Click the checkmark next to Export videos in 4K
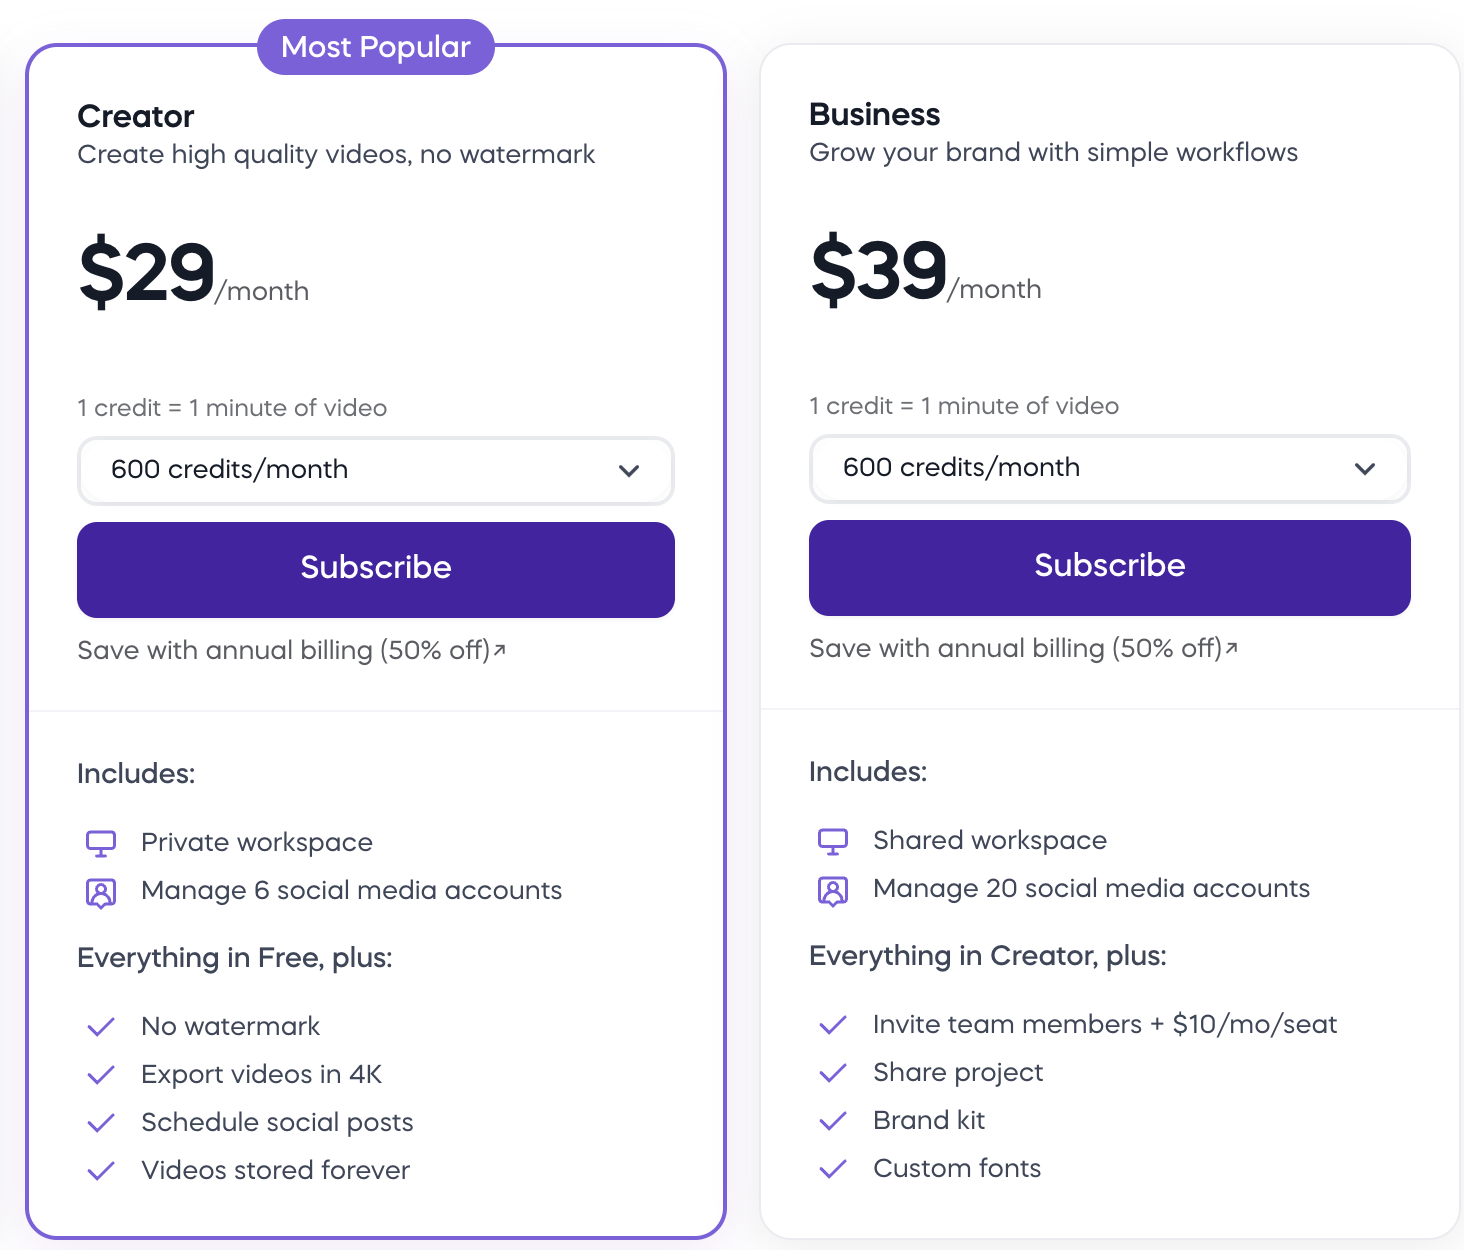 (101, 1075)
